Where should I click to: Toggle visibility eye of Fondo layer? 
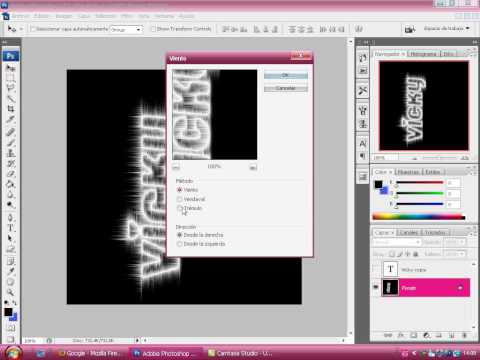(376, 287)
